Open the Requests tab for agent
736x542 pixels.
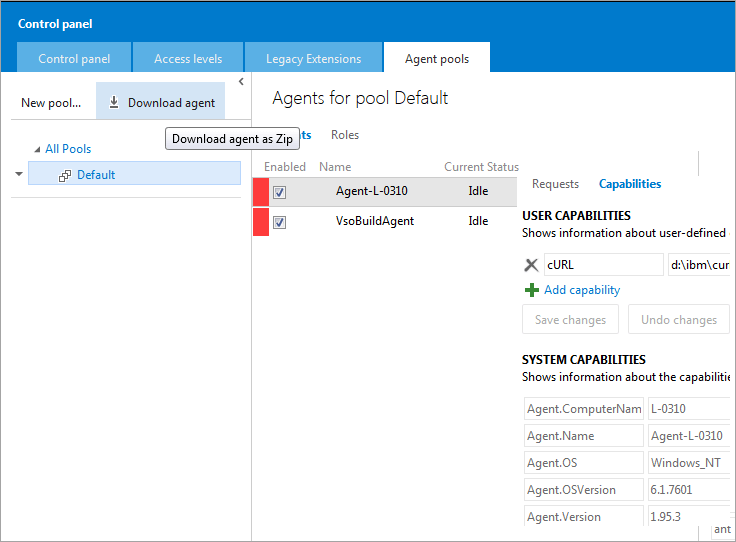(555, 184)
